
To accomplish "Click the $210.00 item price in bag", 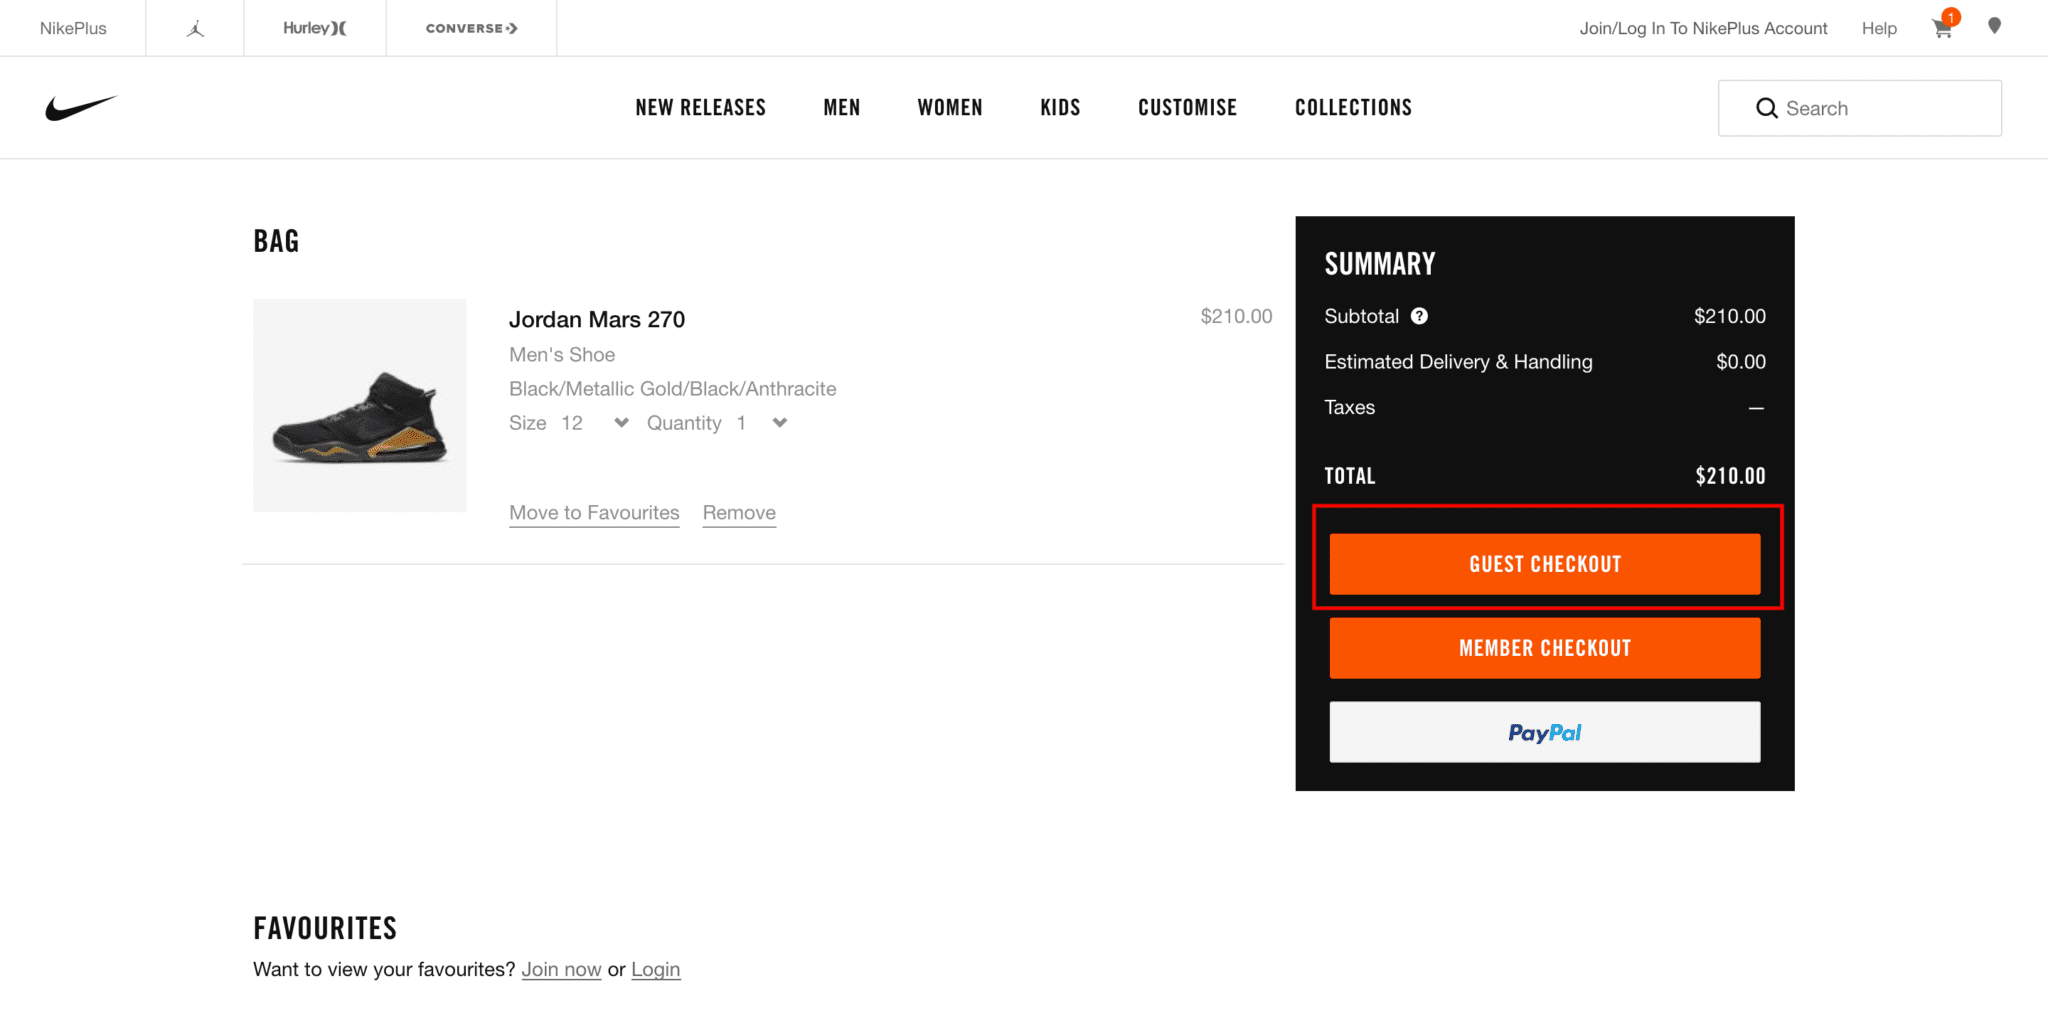I will (1236, 316).
